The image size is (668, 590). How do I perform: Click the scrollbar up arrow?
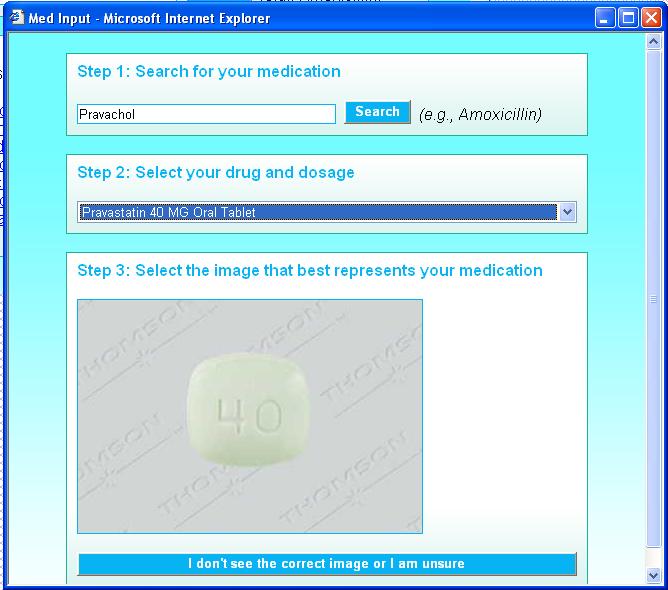654,42
